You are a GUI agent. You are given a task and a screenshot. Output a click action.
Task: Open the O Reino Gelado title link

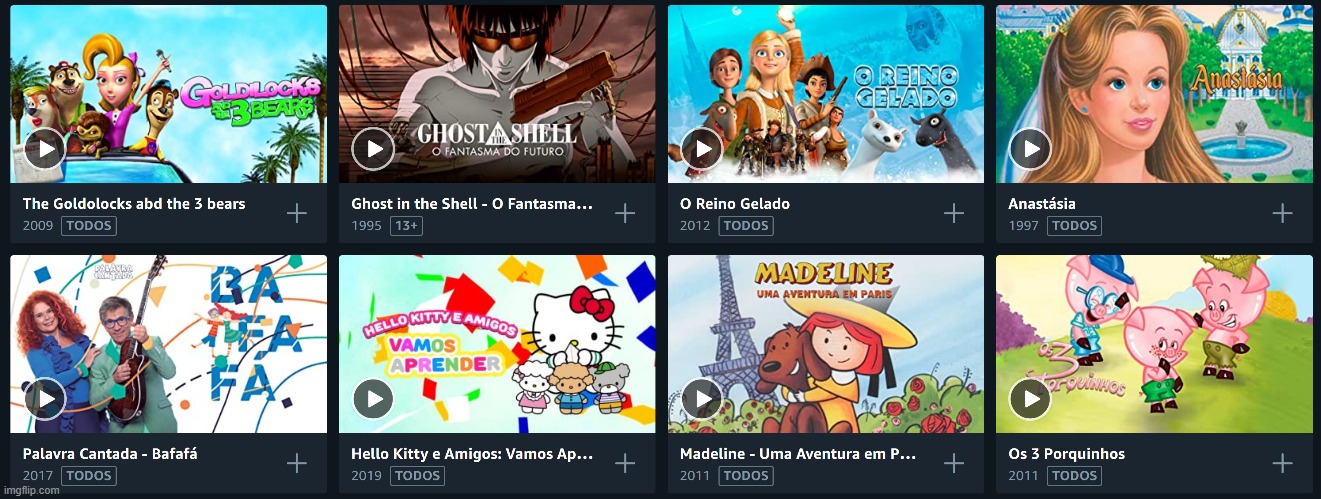735,204
